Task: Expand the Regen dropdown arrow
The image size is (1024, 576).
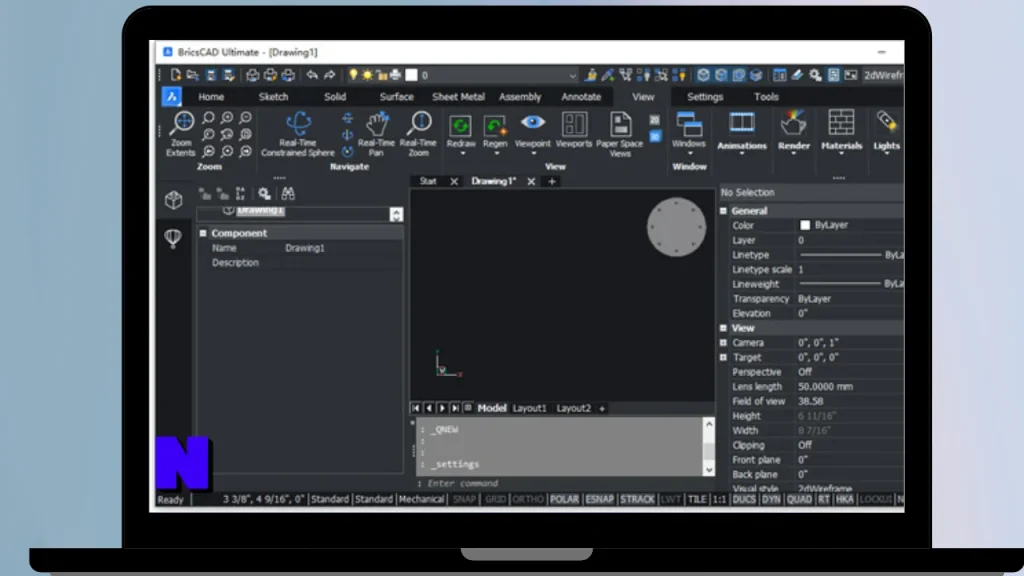Action: pyautogui.click(x=496, y=154)
